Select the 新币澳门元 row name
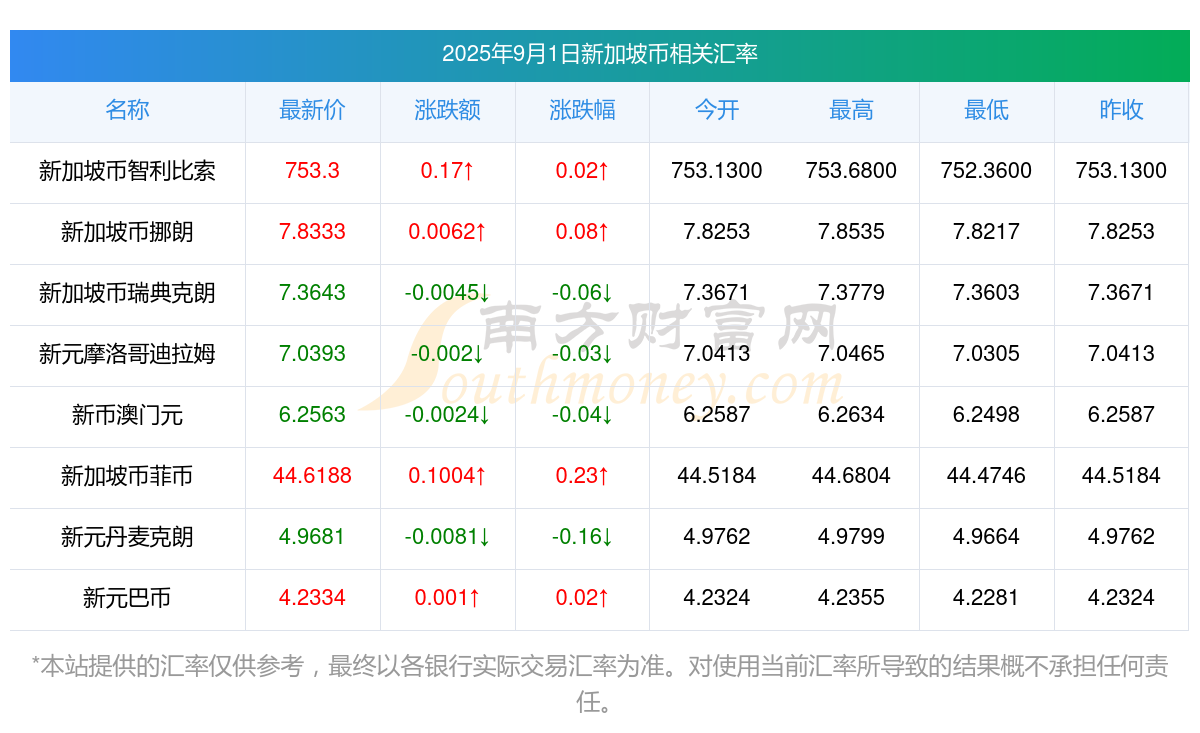 point(127,415)
